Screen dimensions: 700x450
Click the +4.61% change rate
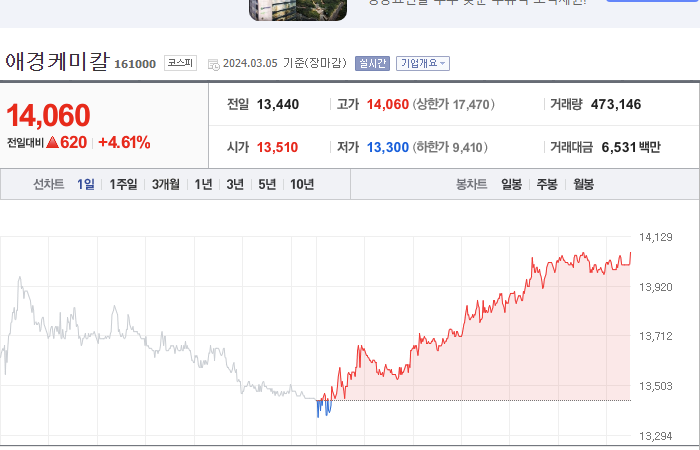[124, 142]
